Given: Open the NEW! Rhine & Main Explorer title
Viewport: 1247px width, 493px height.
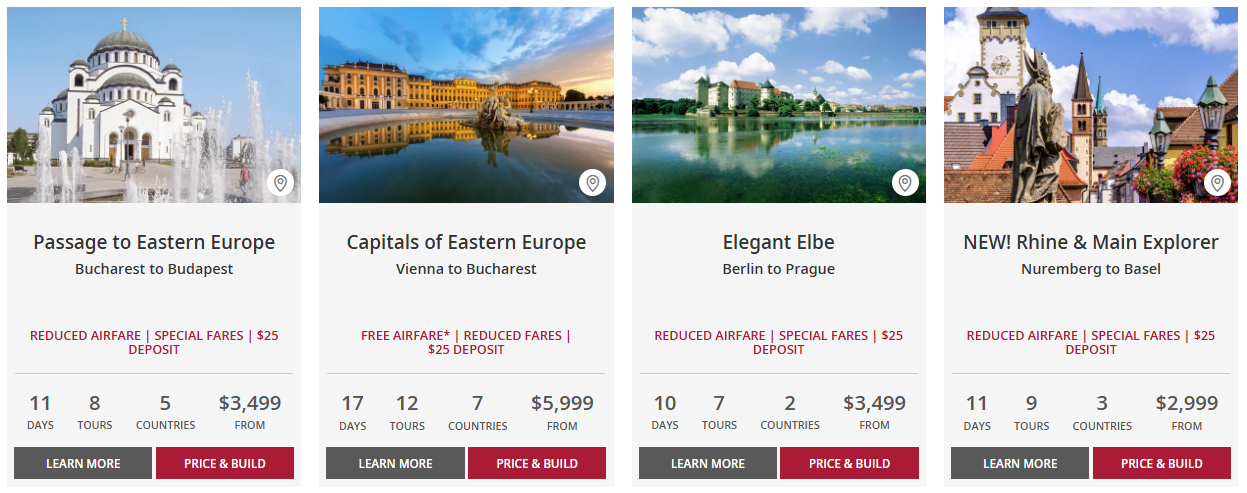Looking at the screenshot, I should [1091, 242].
